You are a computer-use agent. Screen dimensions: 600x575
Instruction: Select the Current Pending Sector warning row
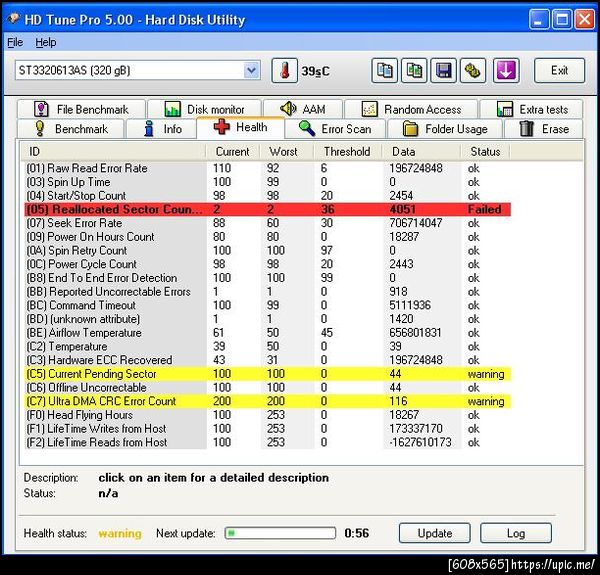click(267, 374)
